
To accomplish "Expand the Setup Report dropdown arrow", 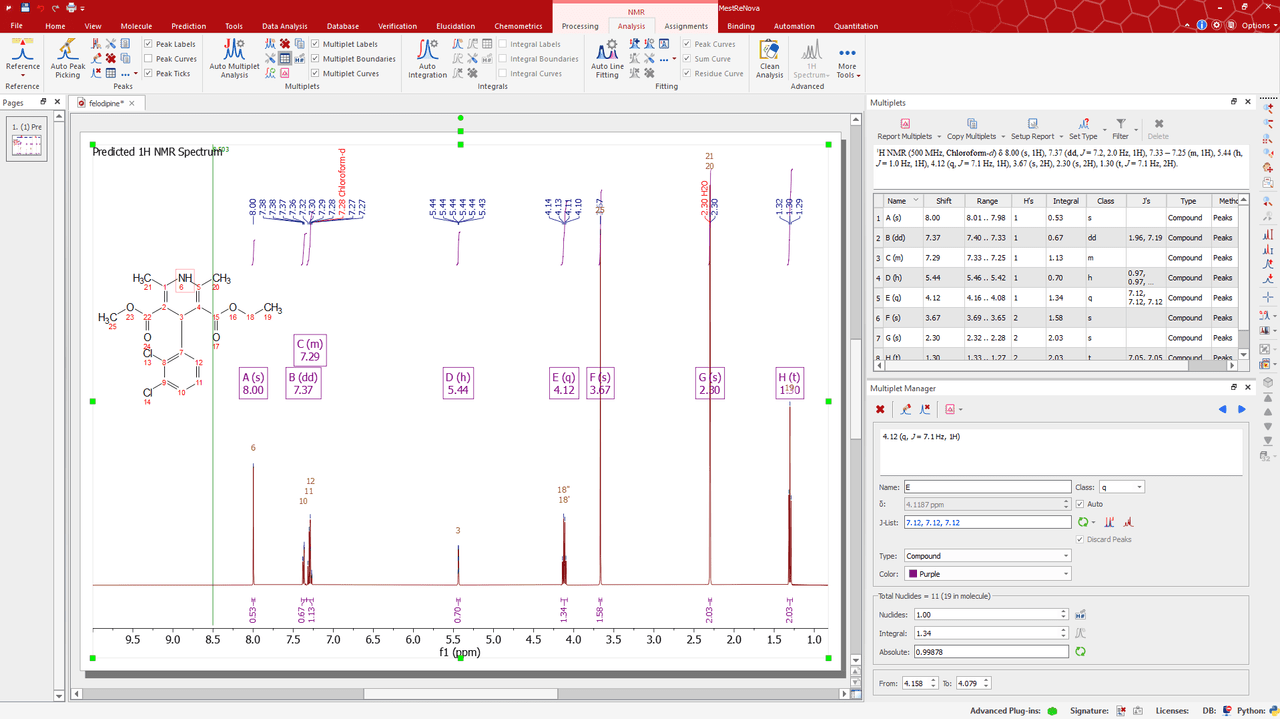I will [x=1061, y=136].
